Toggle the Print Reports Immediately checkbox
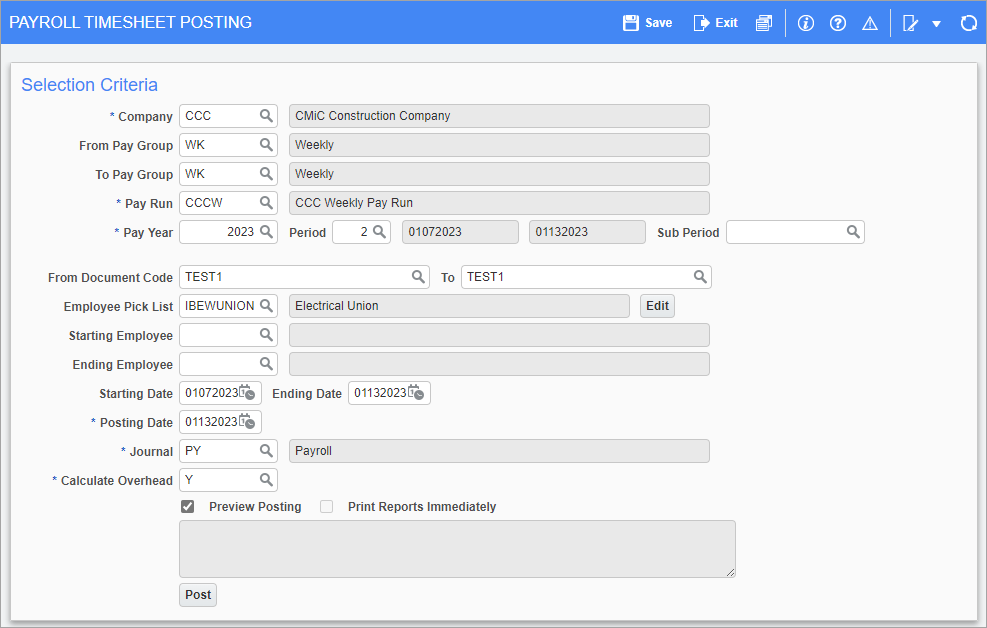987x628 pixels. [x=327, y=507]
